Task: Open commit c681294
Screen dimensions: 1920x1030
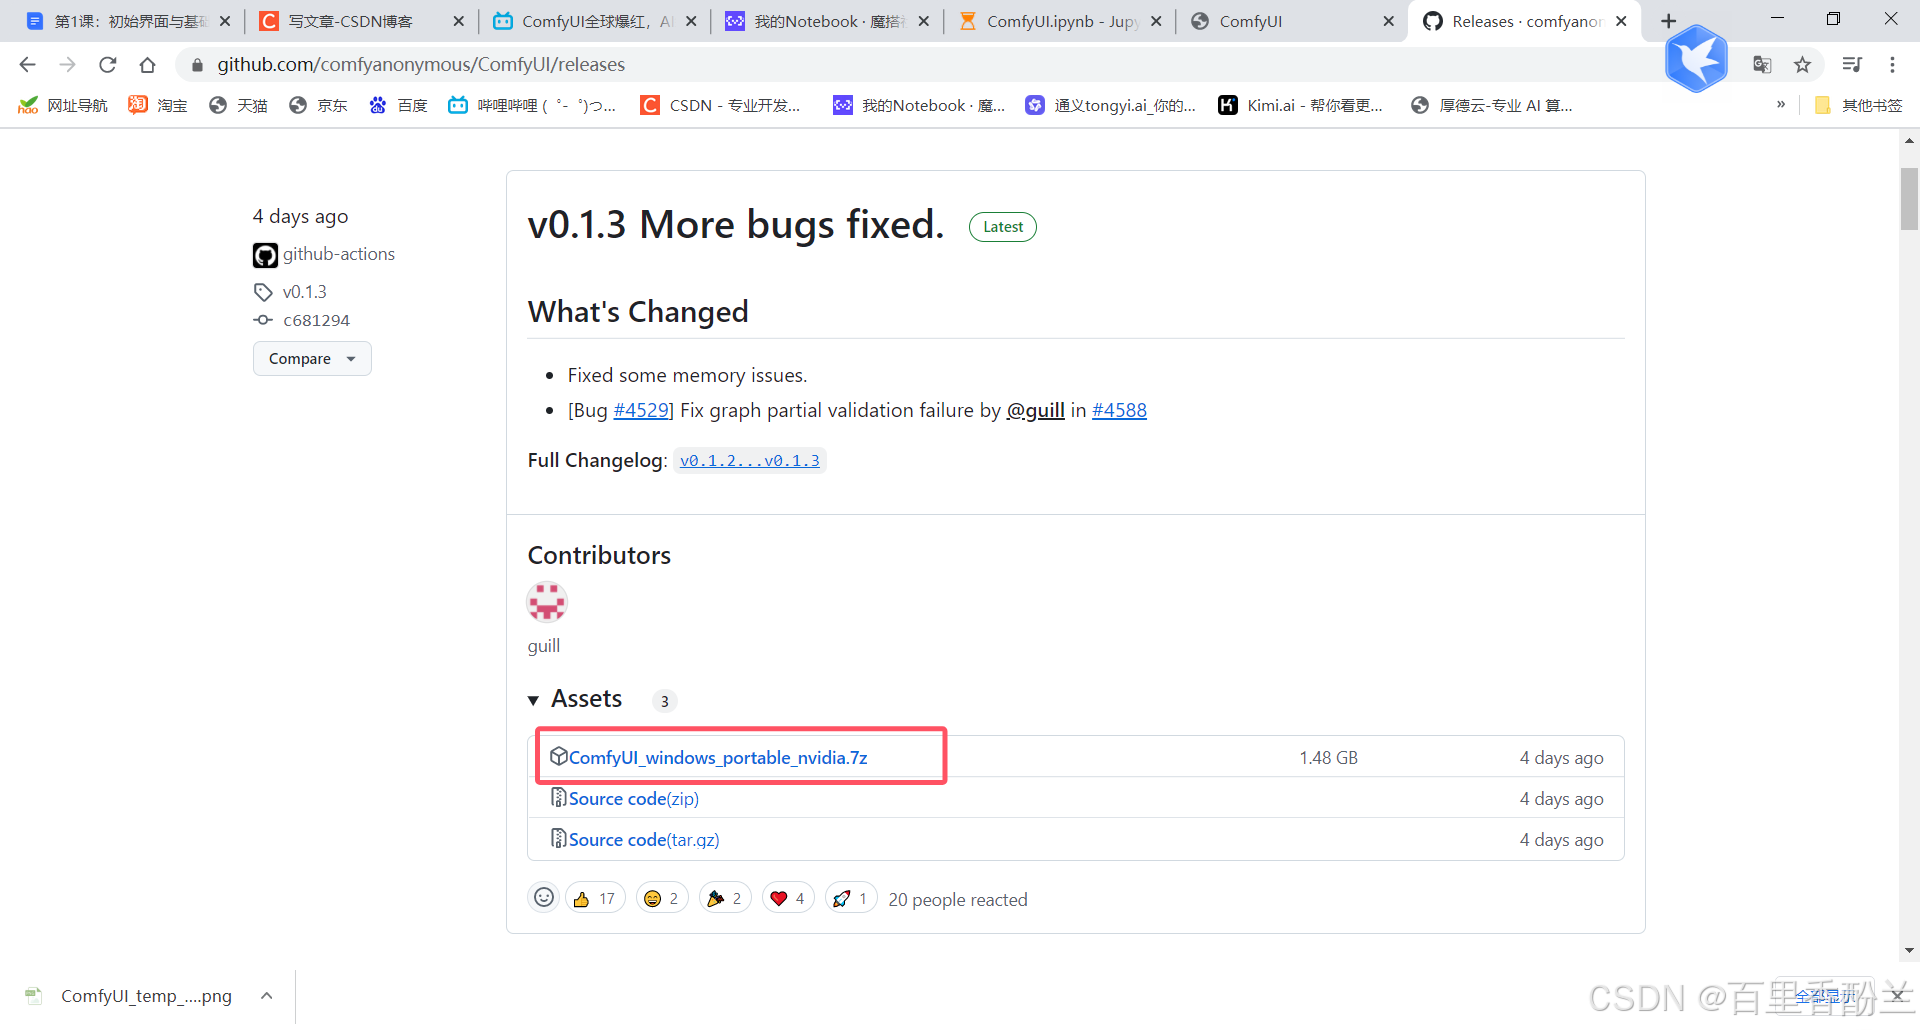Action: pyautogui.click(x=316, y=320)
